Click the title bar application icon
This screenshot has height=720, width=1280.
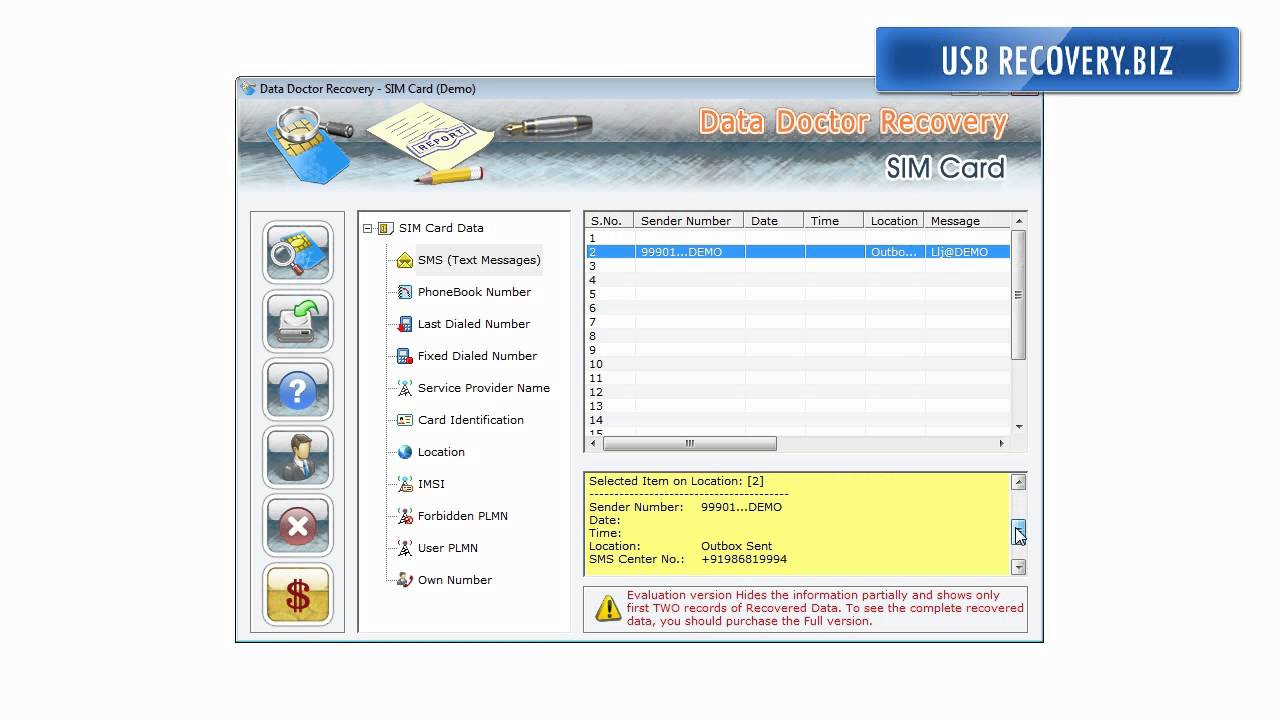(x=248, y=88)
